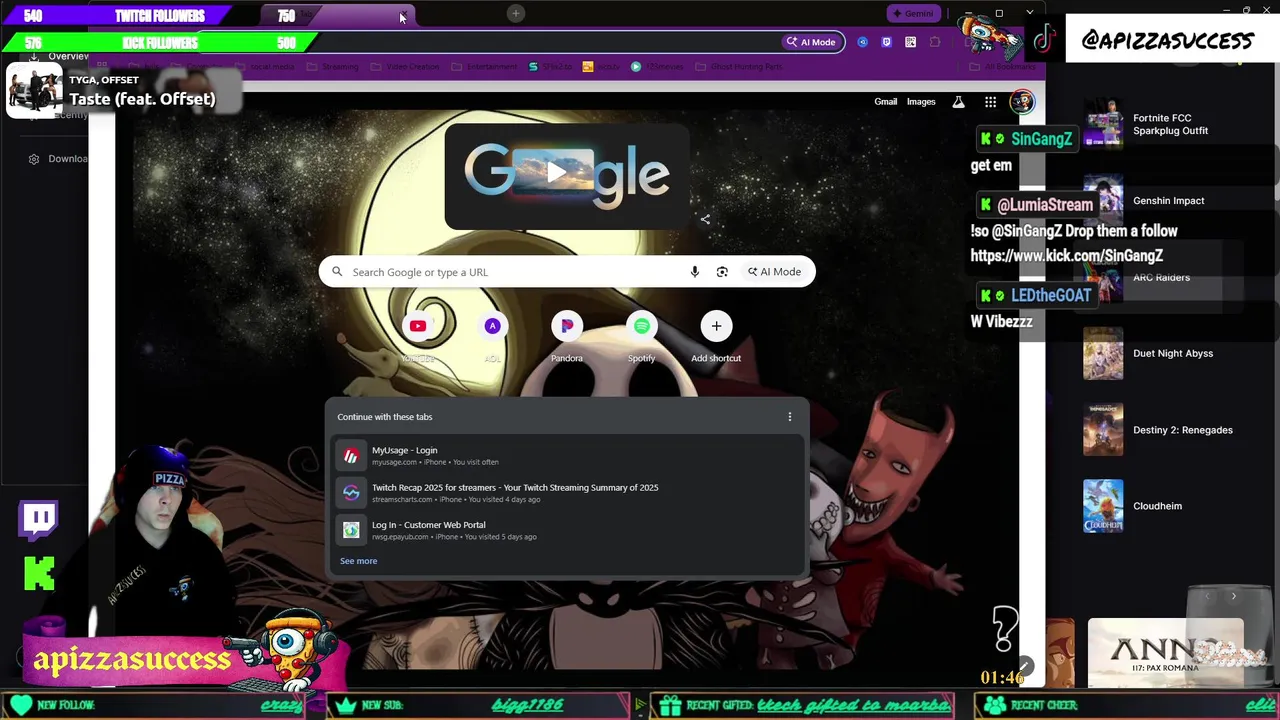Select the Genshin Impact item

pos(1160,200)
